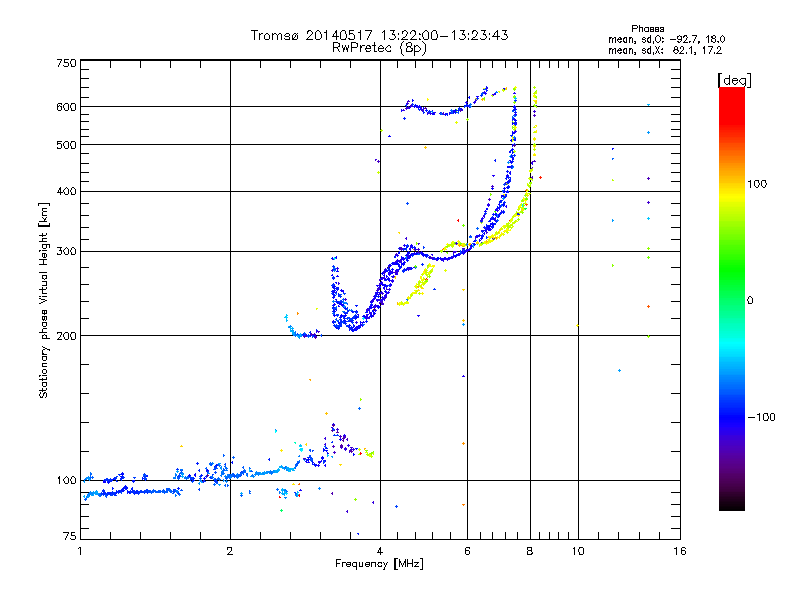Click the colorbar next to the '0' label
800x600 pixels.
(732, 301)
